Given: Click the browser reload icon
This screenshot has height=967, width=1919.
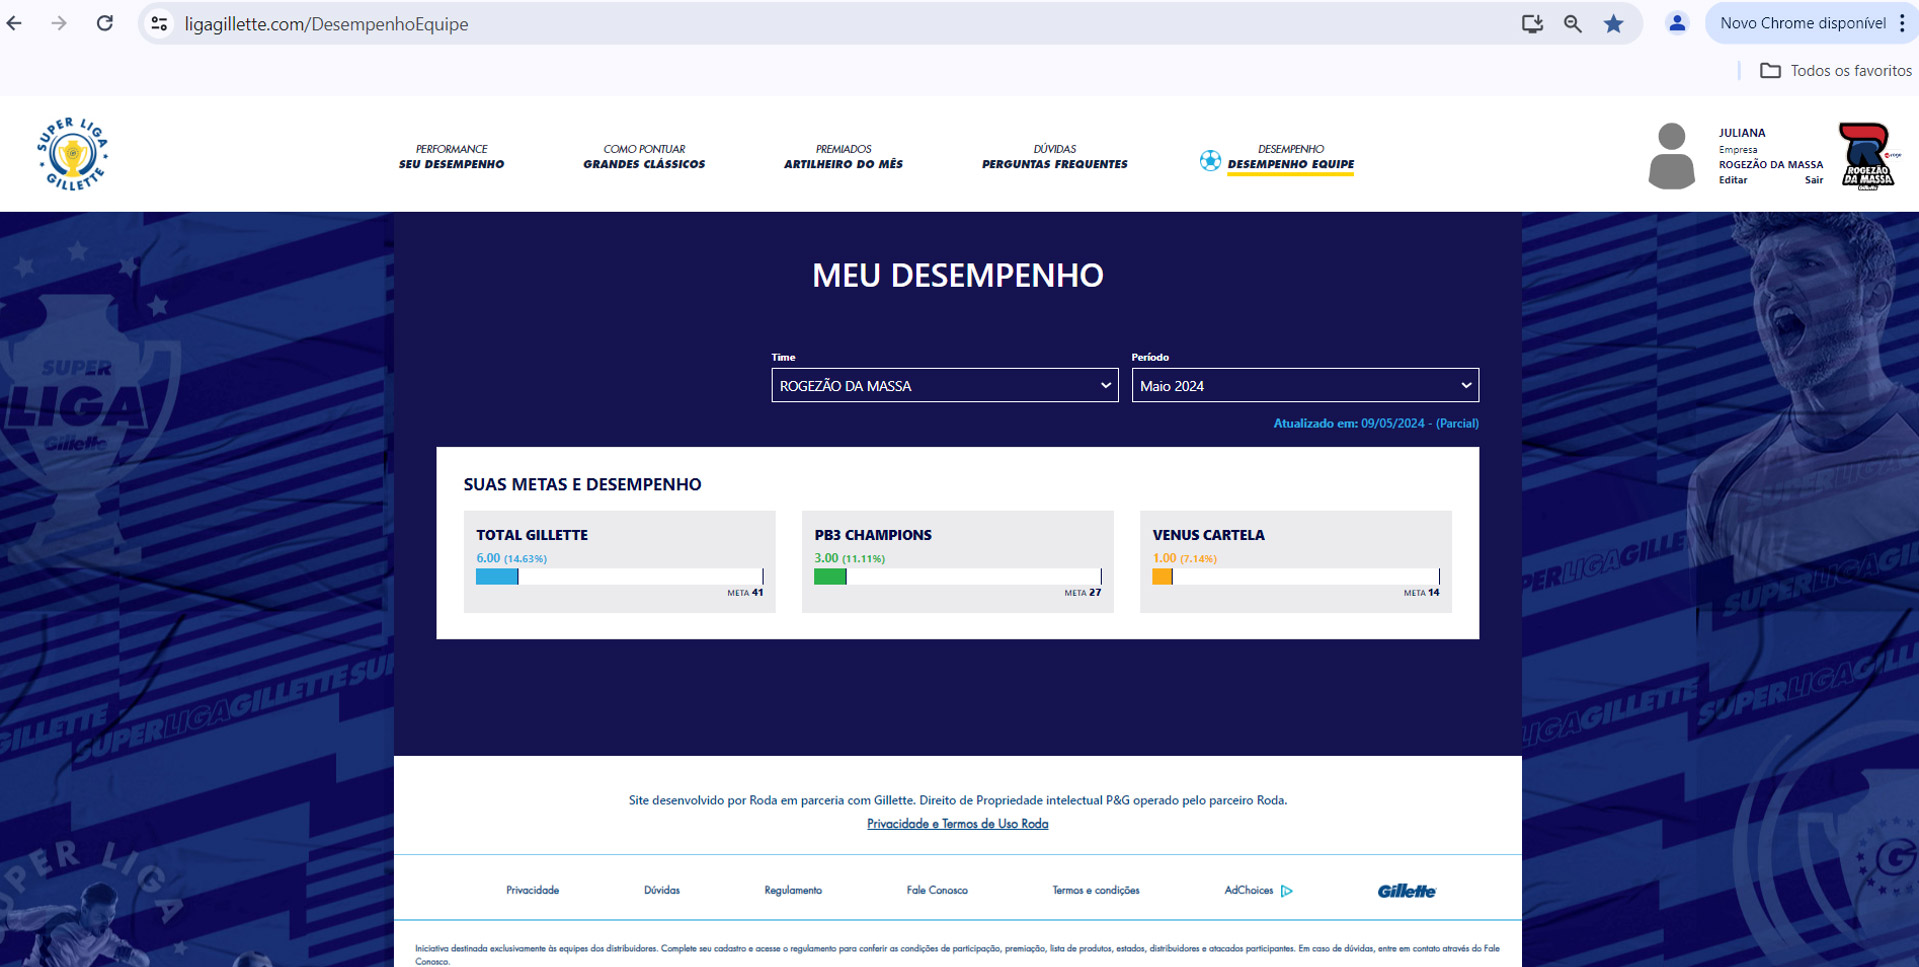Looking at the screenshot, I should pos(105,24).
